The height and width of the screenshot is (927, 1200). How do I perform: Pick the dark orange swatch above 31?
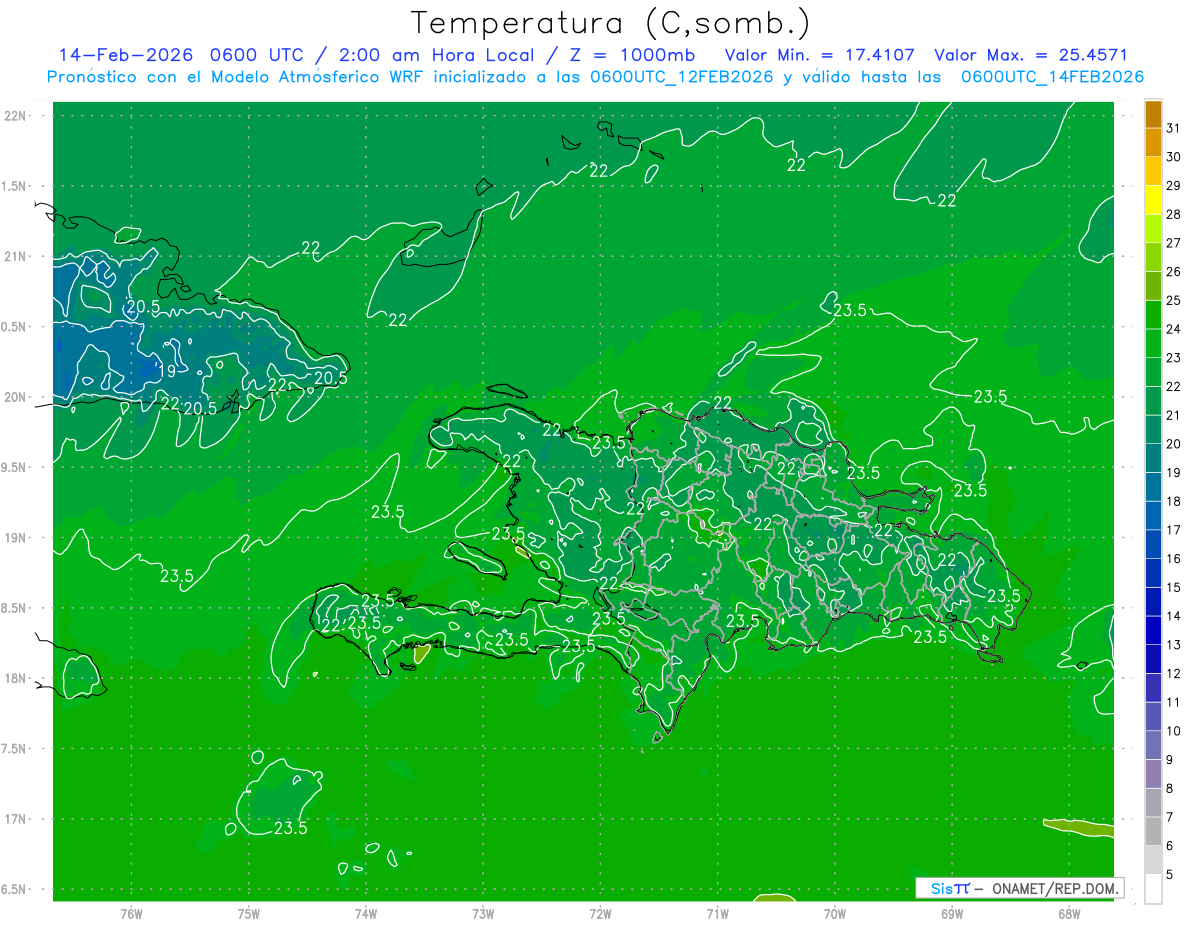coord(1153,114)
